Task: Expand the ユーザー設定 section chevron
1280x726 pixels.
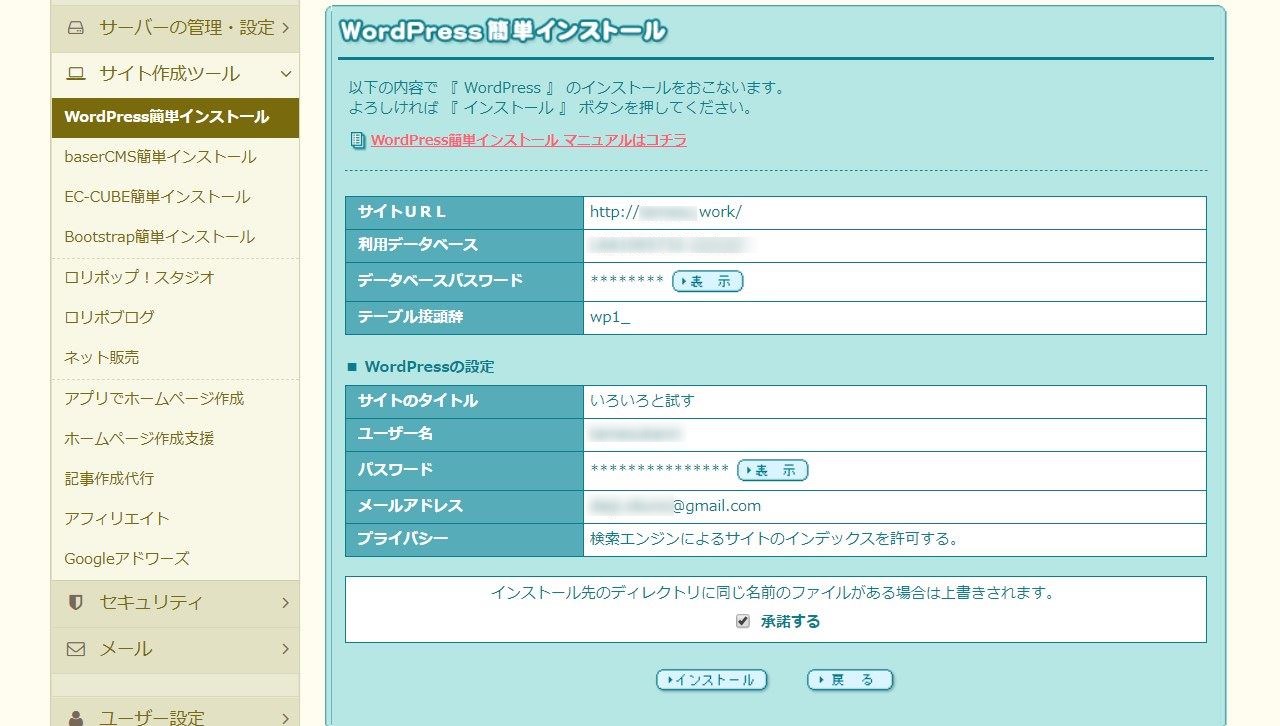Action: (x=285, y=718)
